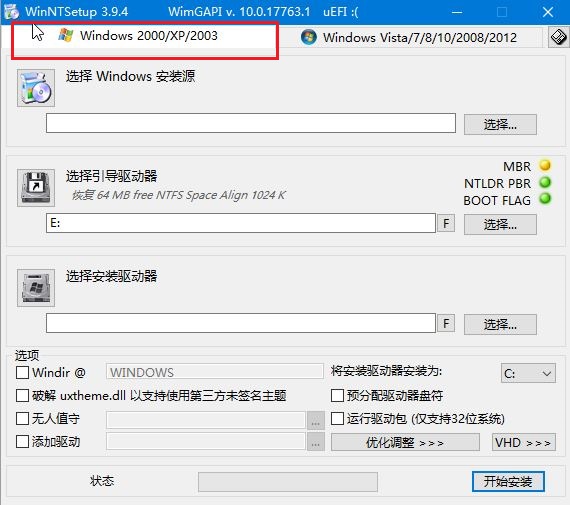Click the green BOOT FLAG status light
This screenshot has height=505, width=570.
coord(545,199)
